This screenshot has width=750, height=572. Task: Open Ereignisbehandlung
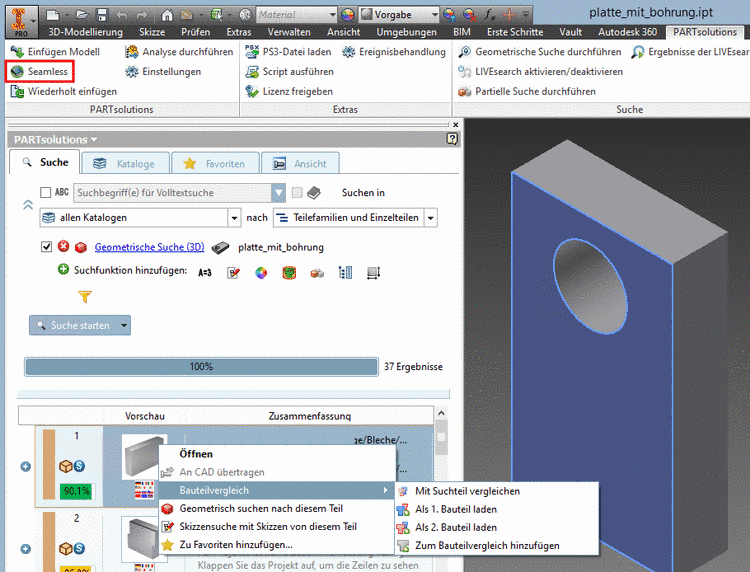click(x=394, y=52)
